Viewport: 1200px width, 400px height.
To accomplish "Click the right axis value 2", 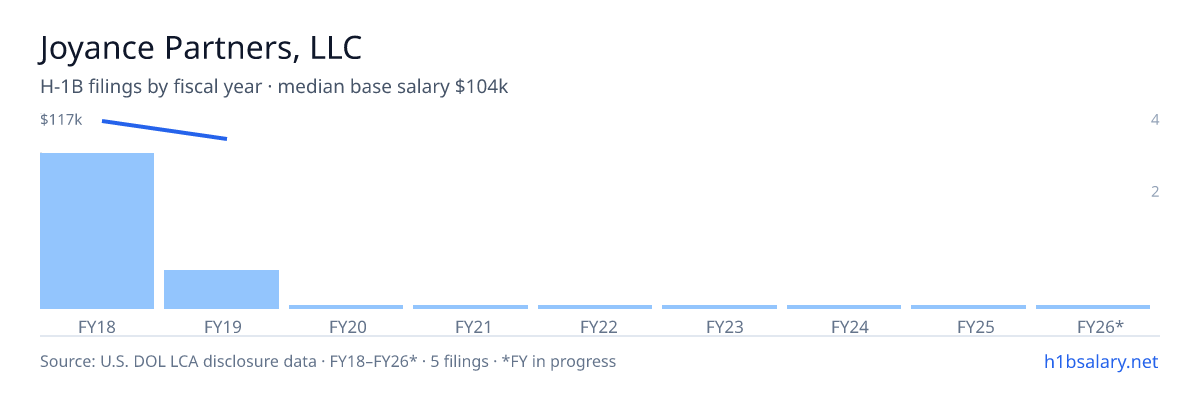I will 1155,191.
